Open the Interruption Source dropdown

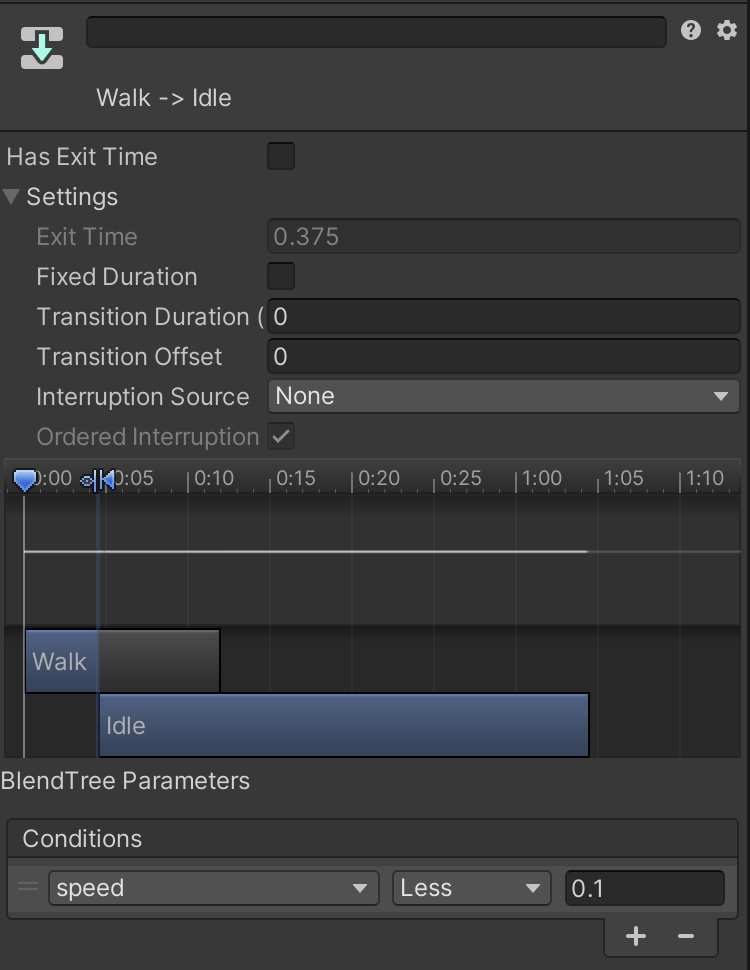(x=503, y=396)
